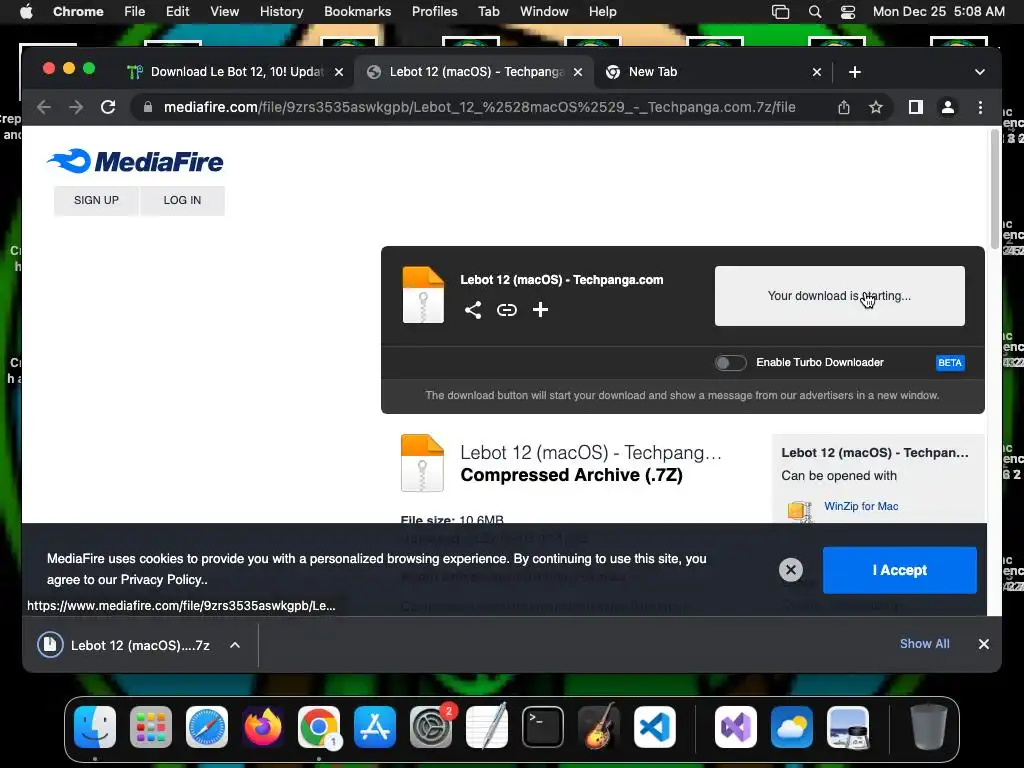
Task: Open App Store from the Dock
Action: tap(375, 727)
